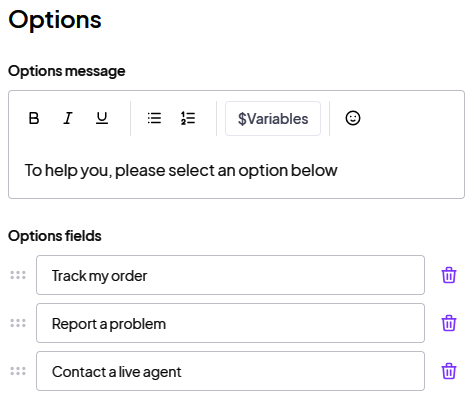
Task: Insert a numbered list
Action: (188, 118)
